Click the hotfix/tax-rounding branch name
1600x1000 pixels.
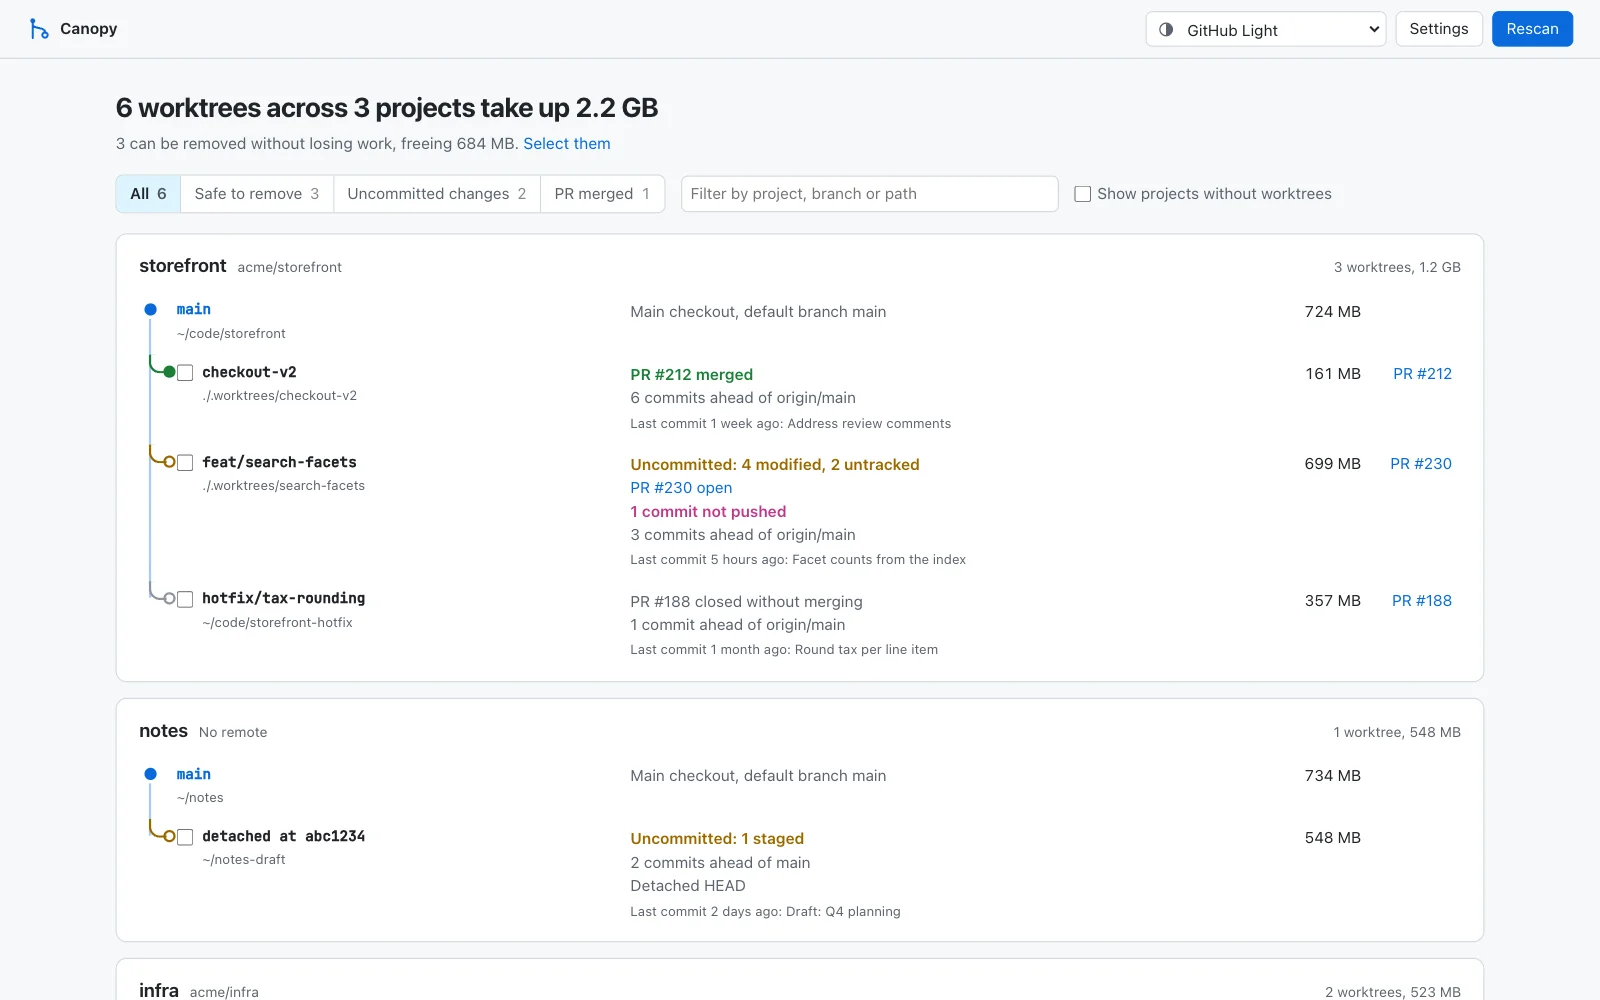click(283, 598)
